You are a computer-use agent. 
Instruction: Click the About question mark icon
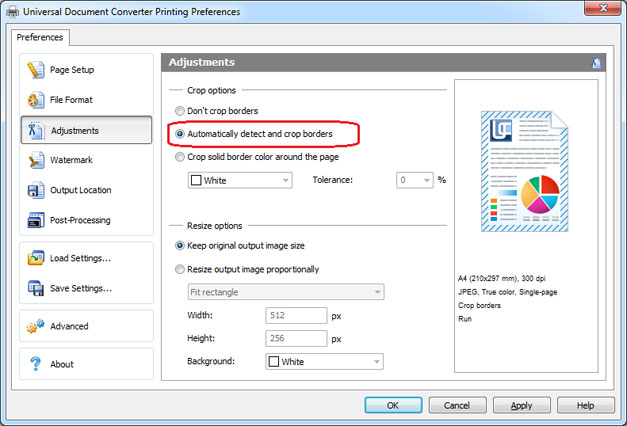coord(36,364)
